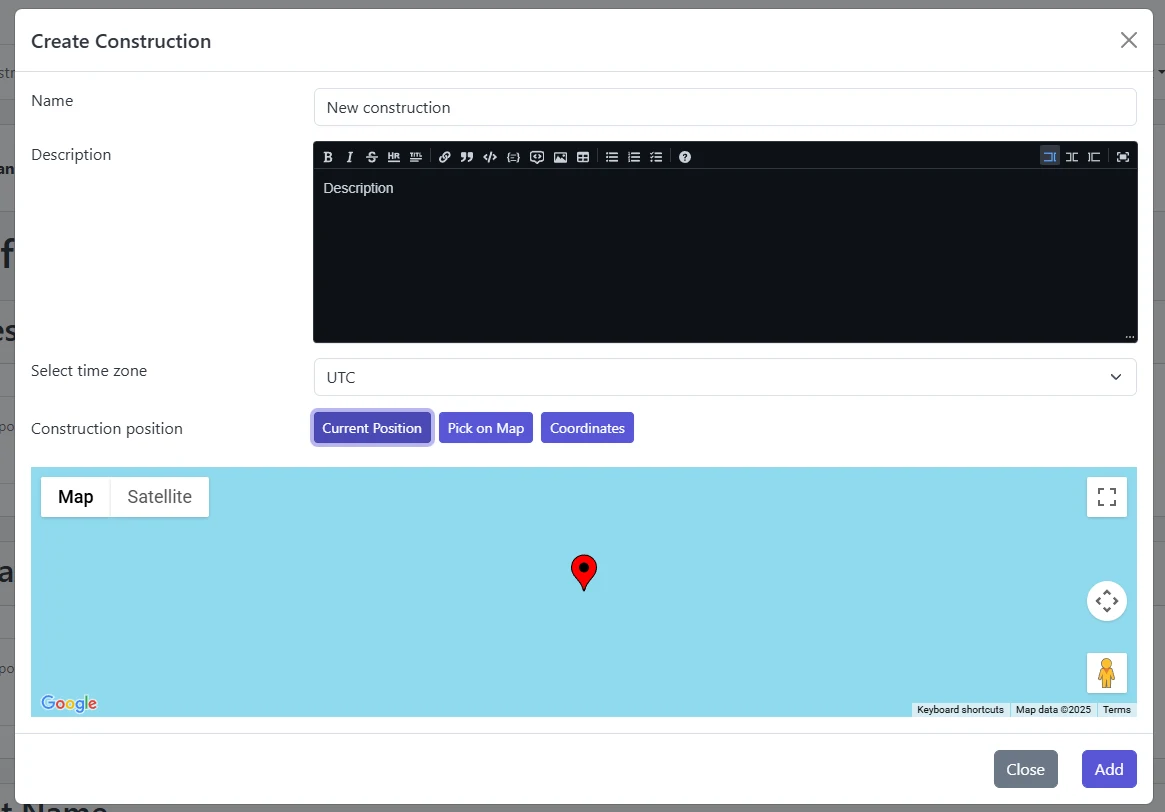Select the Map view tab

tap(75, 497)
